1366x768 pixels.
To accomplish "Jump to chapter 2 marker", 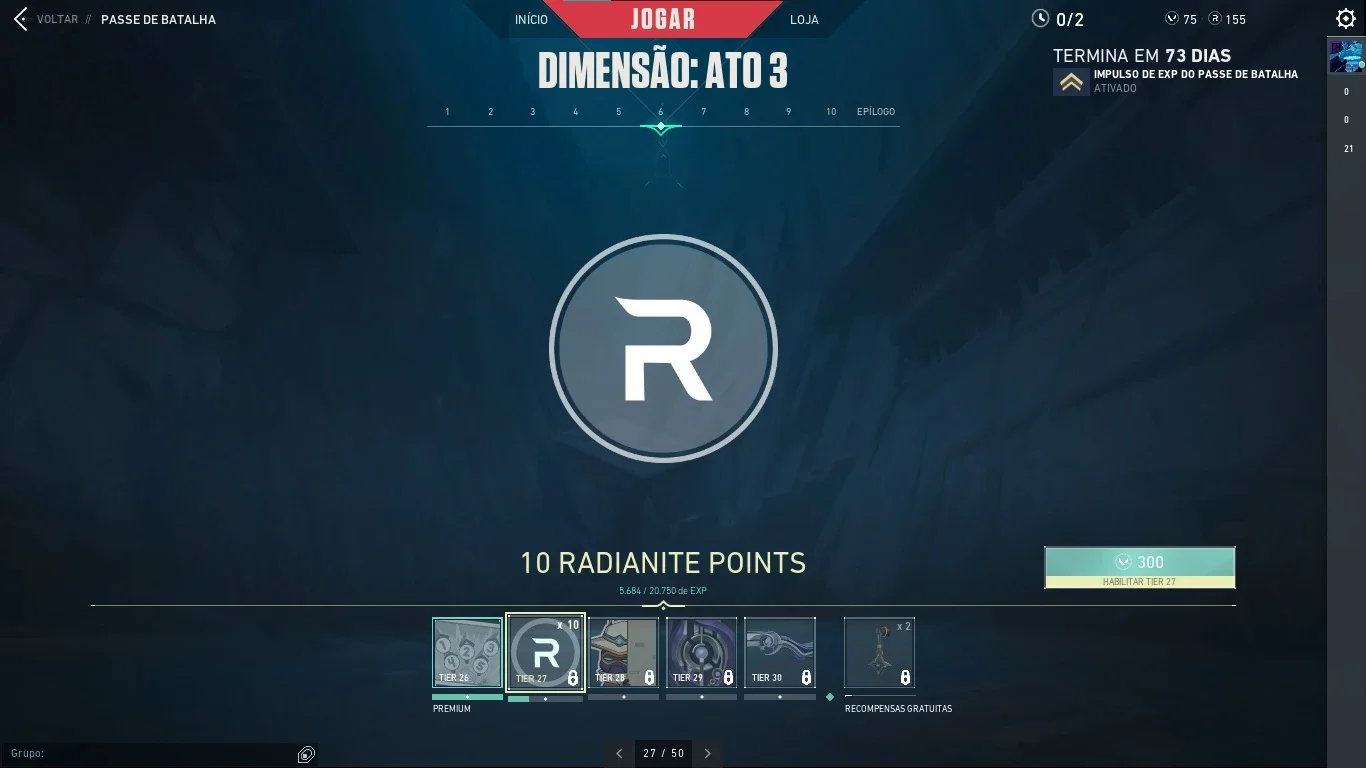I will (490, 112).
